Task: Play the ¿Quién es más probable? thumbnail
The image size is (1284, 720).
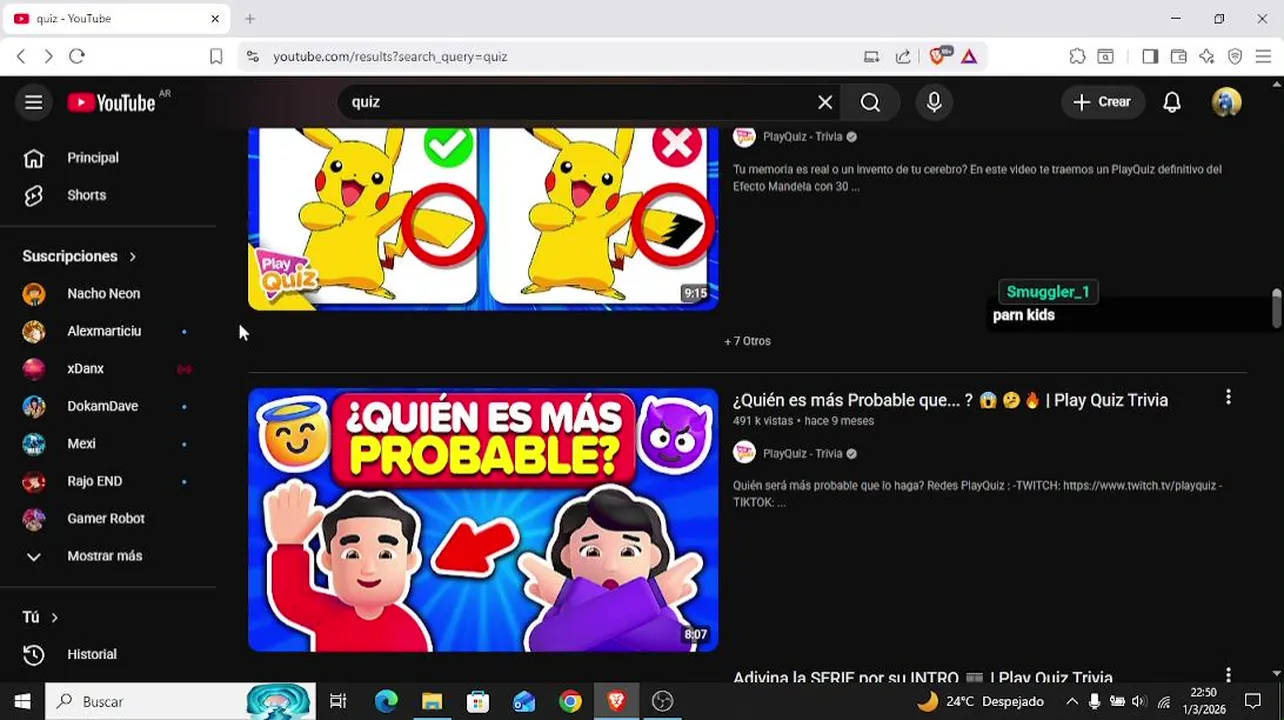Action: 483,520
